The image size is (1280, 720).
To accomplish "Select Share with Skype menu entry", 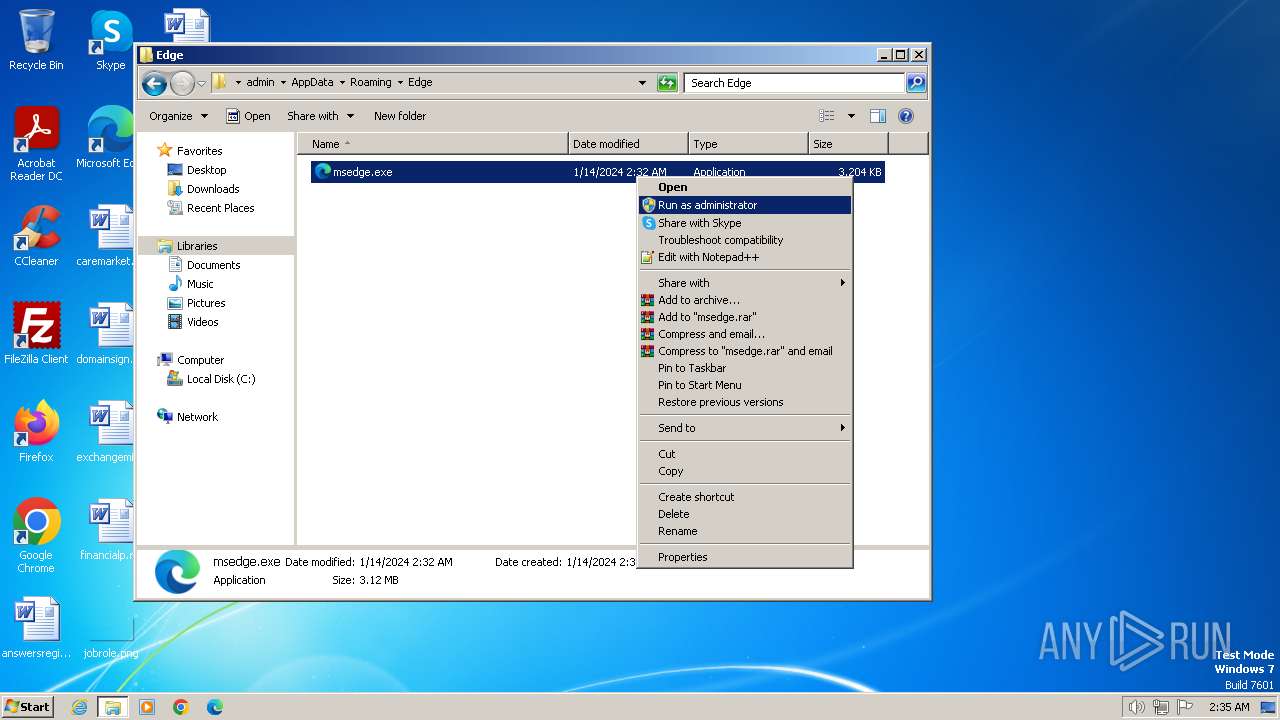I will tap(745, 223).
